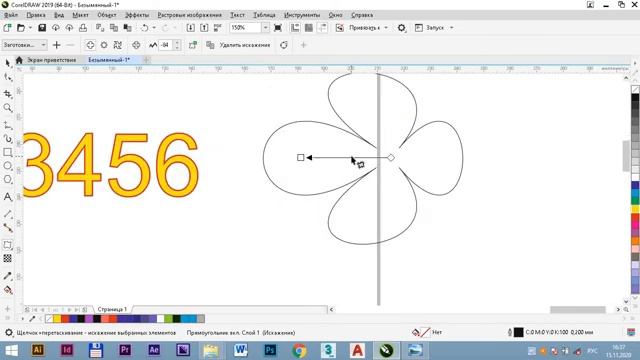Pick red swatch in right color palette
Image resolution: width=640 pixels, height=360 pixels.
[636, 218]
